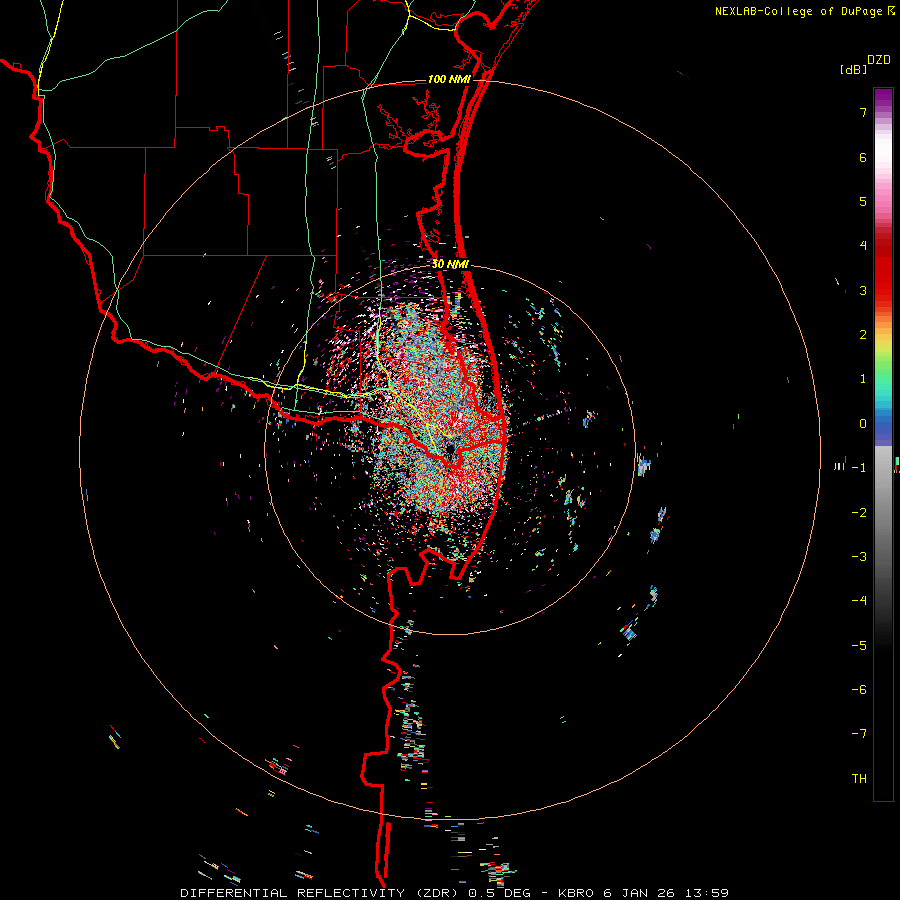Click the 5 value on the color scale
The height and width of the screenshot is (900, 900).
tap(863, 201)
